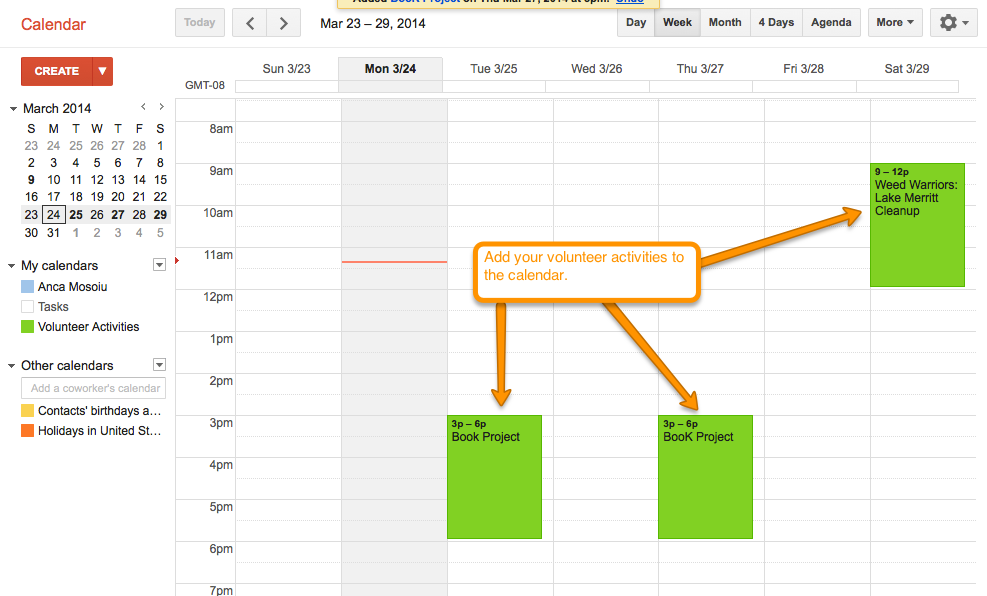Toggle Tasks calendar visibility
Viewport: 987px width, 596px height.
click(27, 307)
